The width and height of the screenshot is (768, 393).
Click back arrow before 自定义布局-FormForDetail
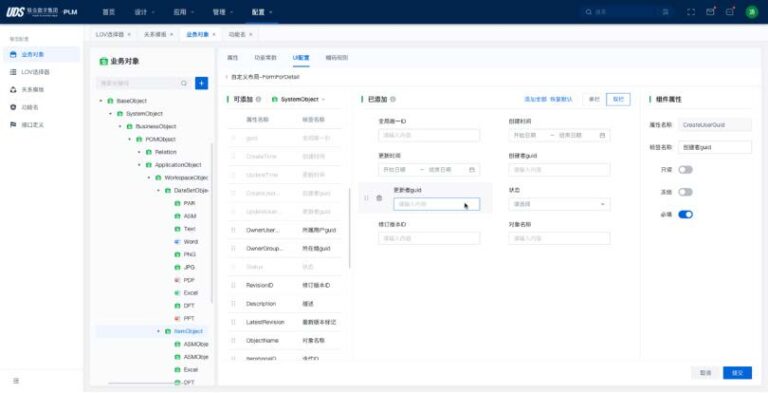227,77
